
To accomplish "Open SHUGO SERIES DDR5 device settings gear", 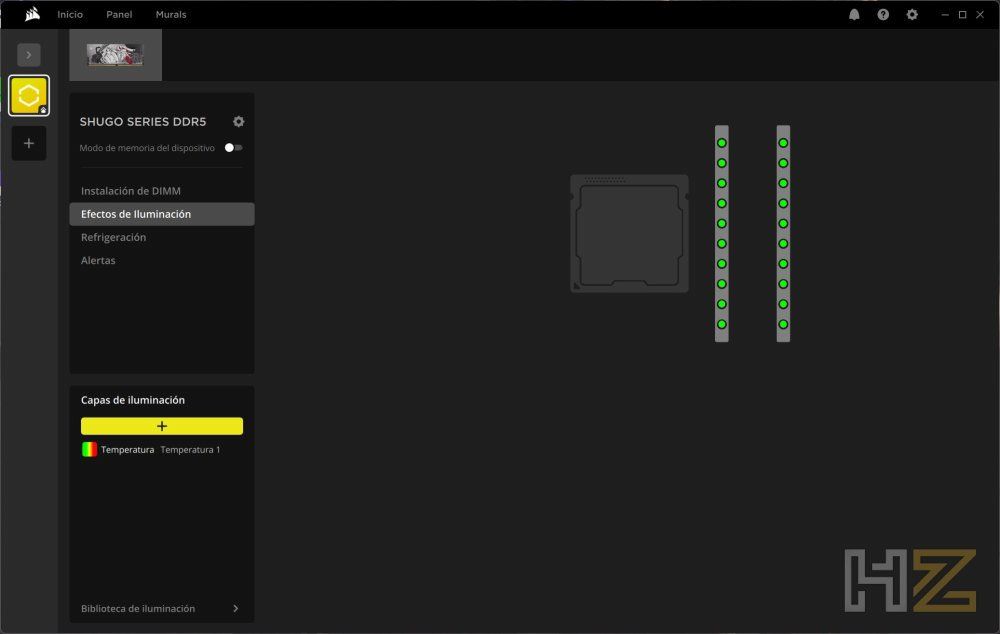I will pyautogui.click(x=239, y=121).
